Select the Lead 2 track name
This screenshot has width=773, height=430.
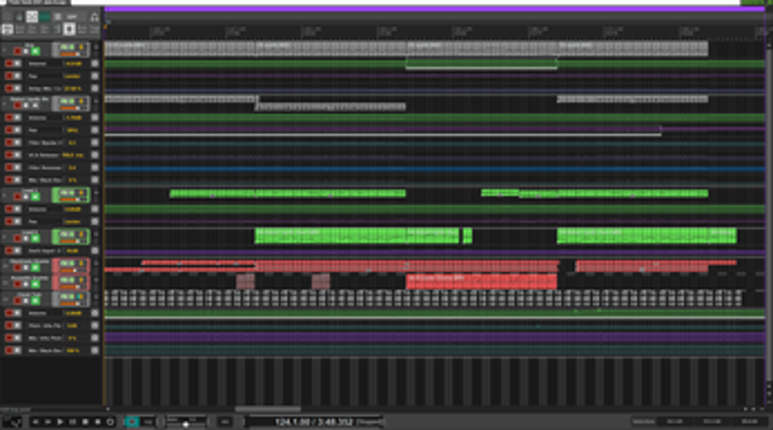tap(30, 232)
